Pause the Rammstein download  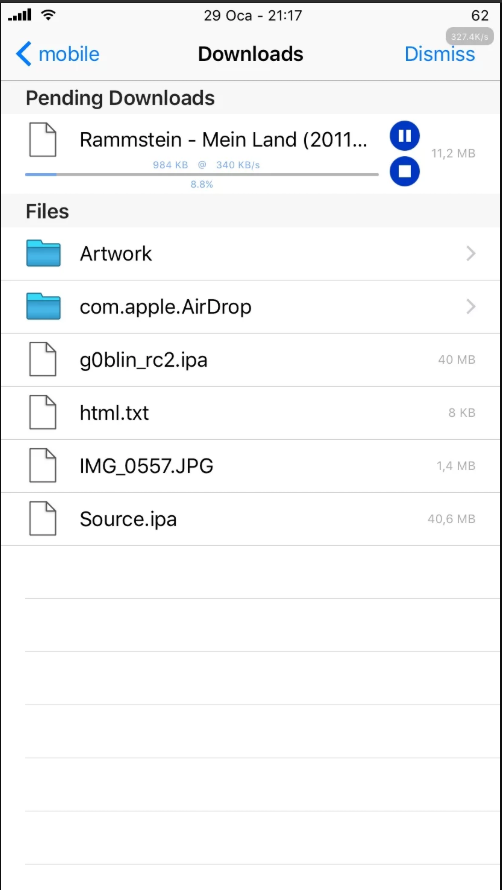[x=404, y=136]
